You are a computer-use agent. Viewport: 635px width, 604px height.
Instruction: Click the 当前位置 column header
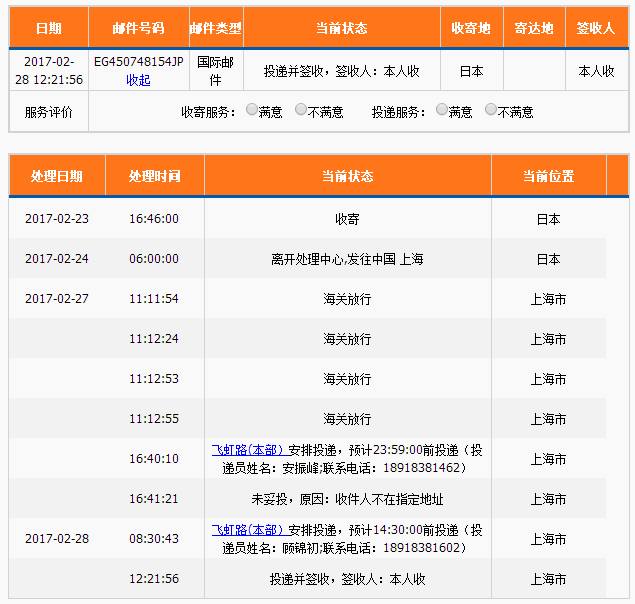coord(548,176)
